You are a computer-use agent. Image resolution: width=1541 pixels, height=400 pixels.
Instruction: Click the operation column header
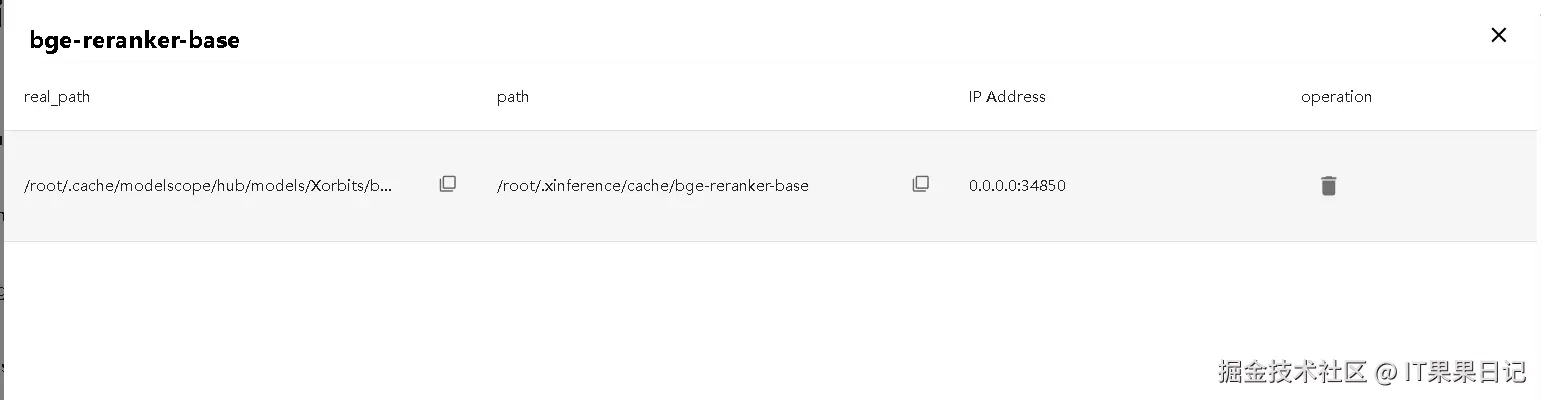pyautogui.click(x=1336, y=97)
